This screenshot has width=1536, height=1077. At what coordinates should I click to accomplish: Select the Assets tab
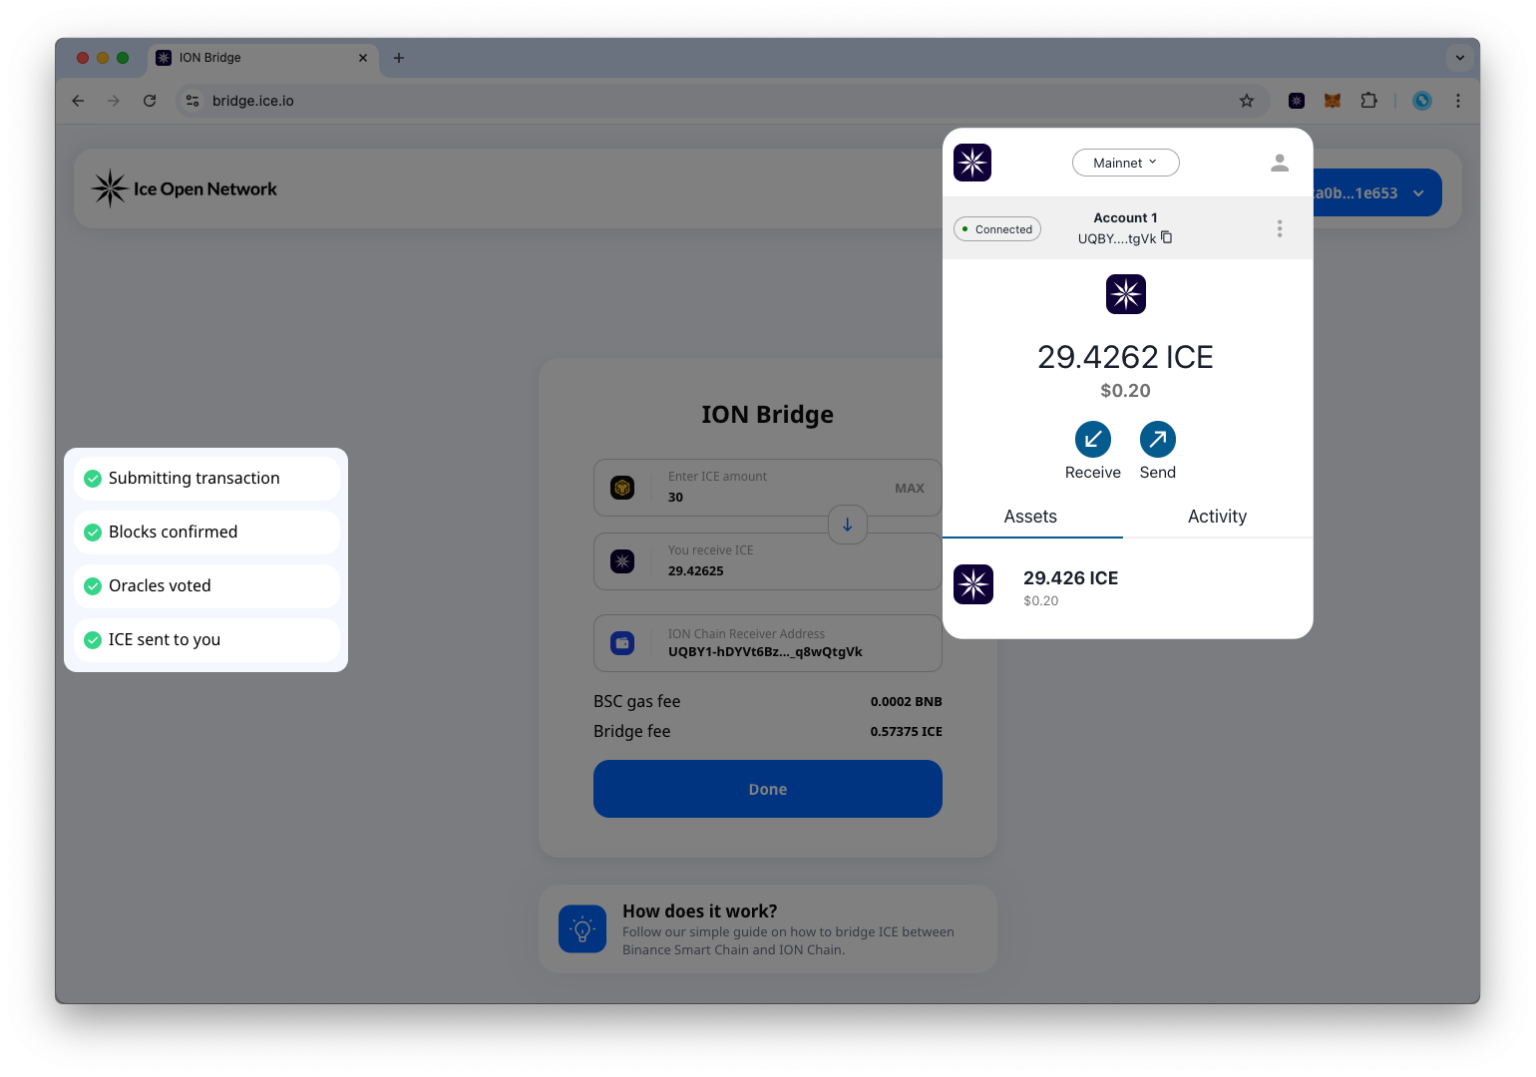[x=1030, y=516]
